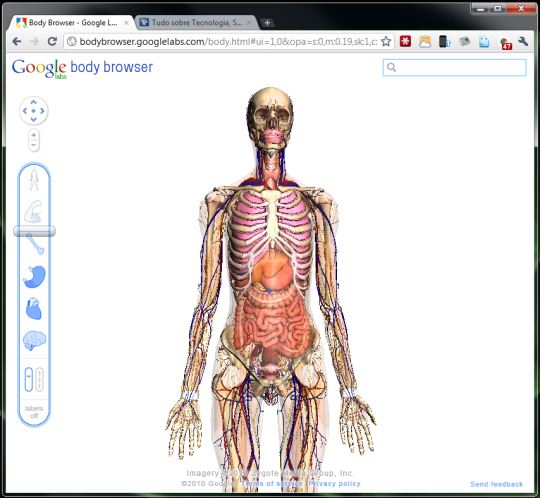Select the circulatory layer heart icon
540x498 pixels.
click(x=34, y=309)
